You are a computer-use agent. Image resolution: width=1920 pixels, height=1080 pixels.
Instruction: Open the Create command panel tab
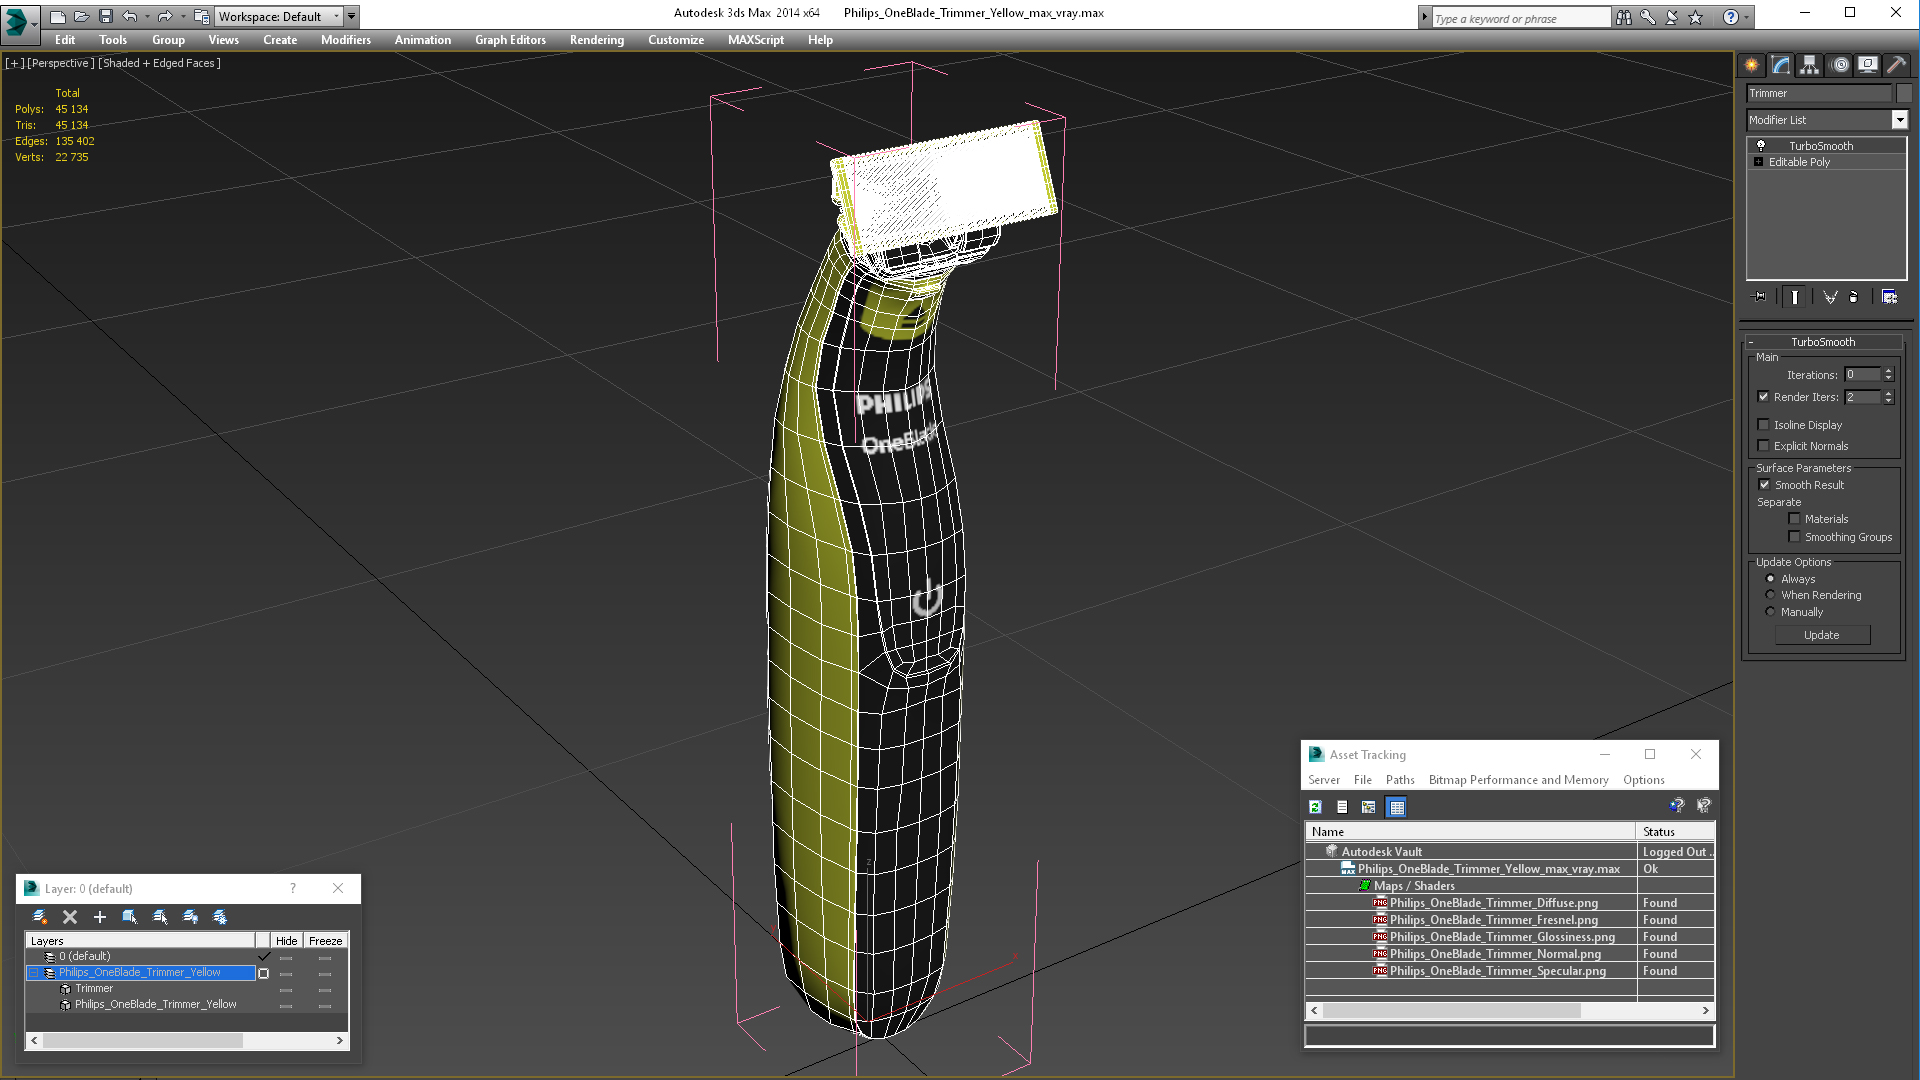click(x=1752, y=65)
